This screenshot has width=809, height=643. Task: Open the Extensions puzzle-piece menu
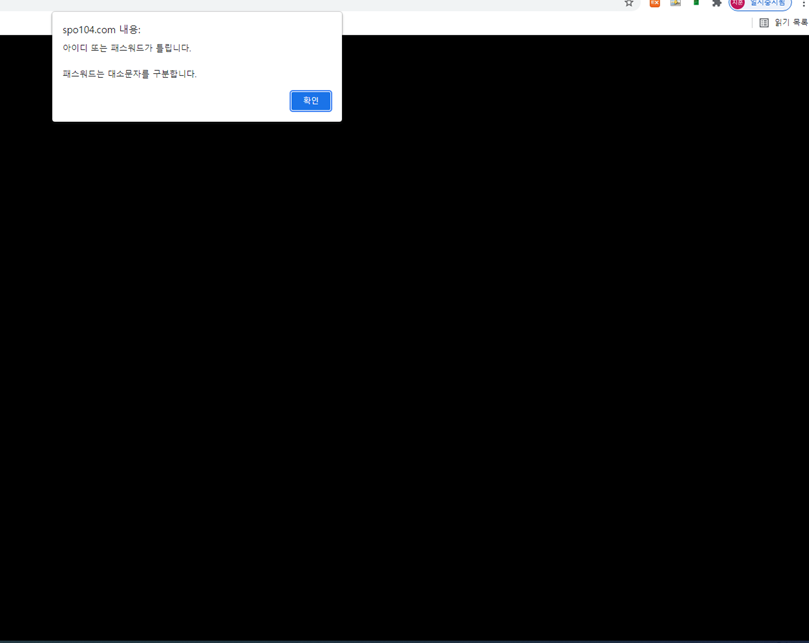click(x=716, y=3)
